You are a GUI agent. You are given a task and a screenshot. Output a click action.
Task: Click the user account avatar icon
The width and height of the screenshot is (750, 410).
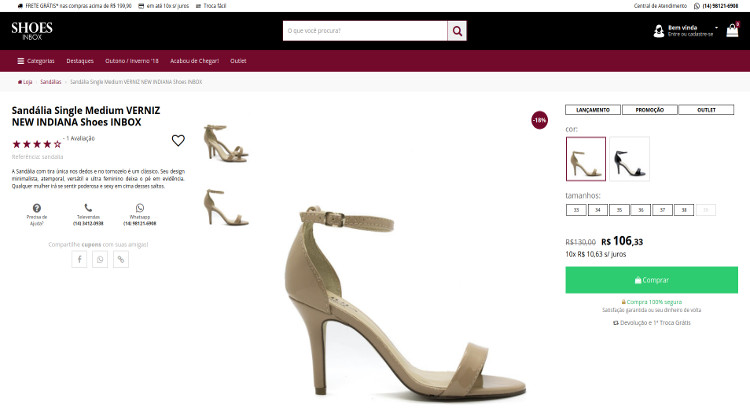point(659,31)
